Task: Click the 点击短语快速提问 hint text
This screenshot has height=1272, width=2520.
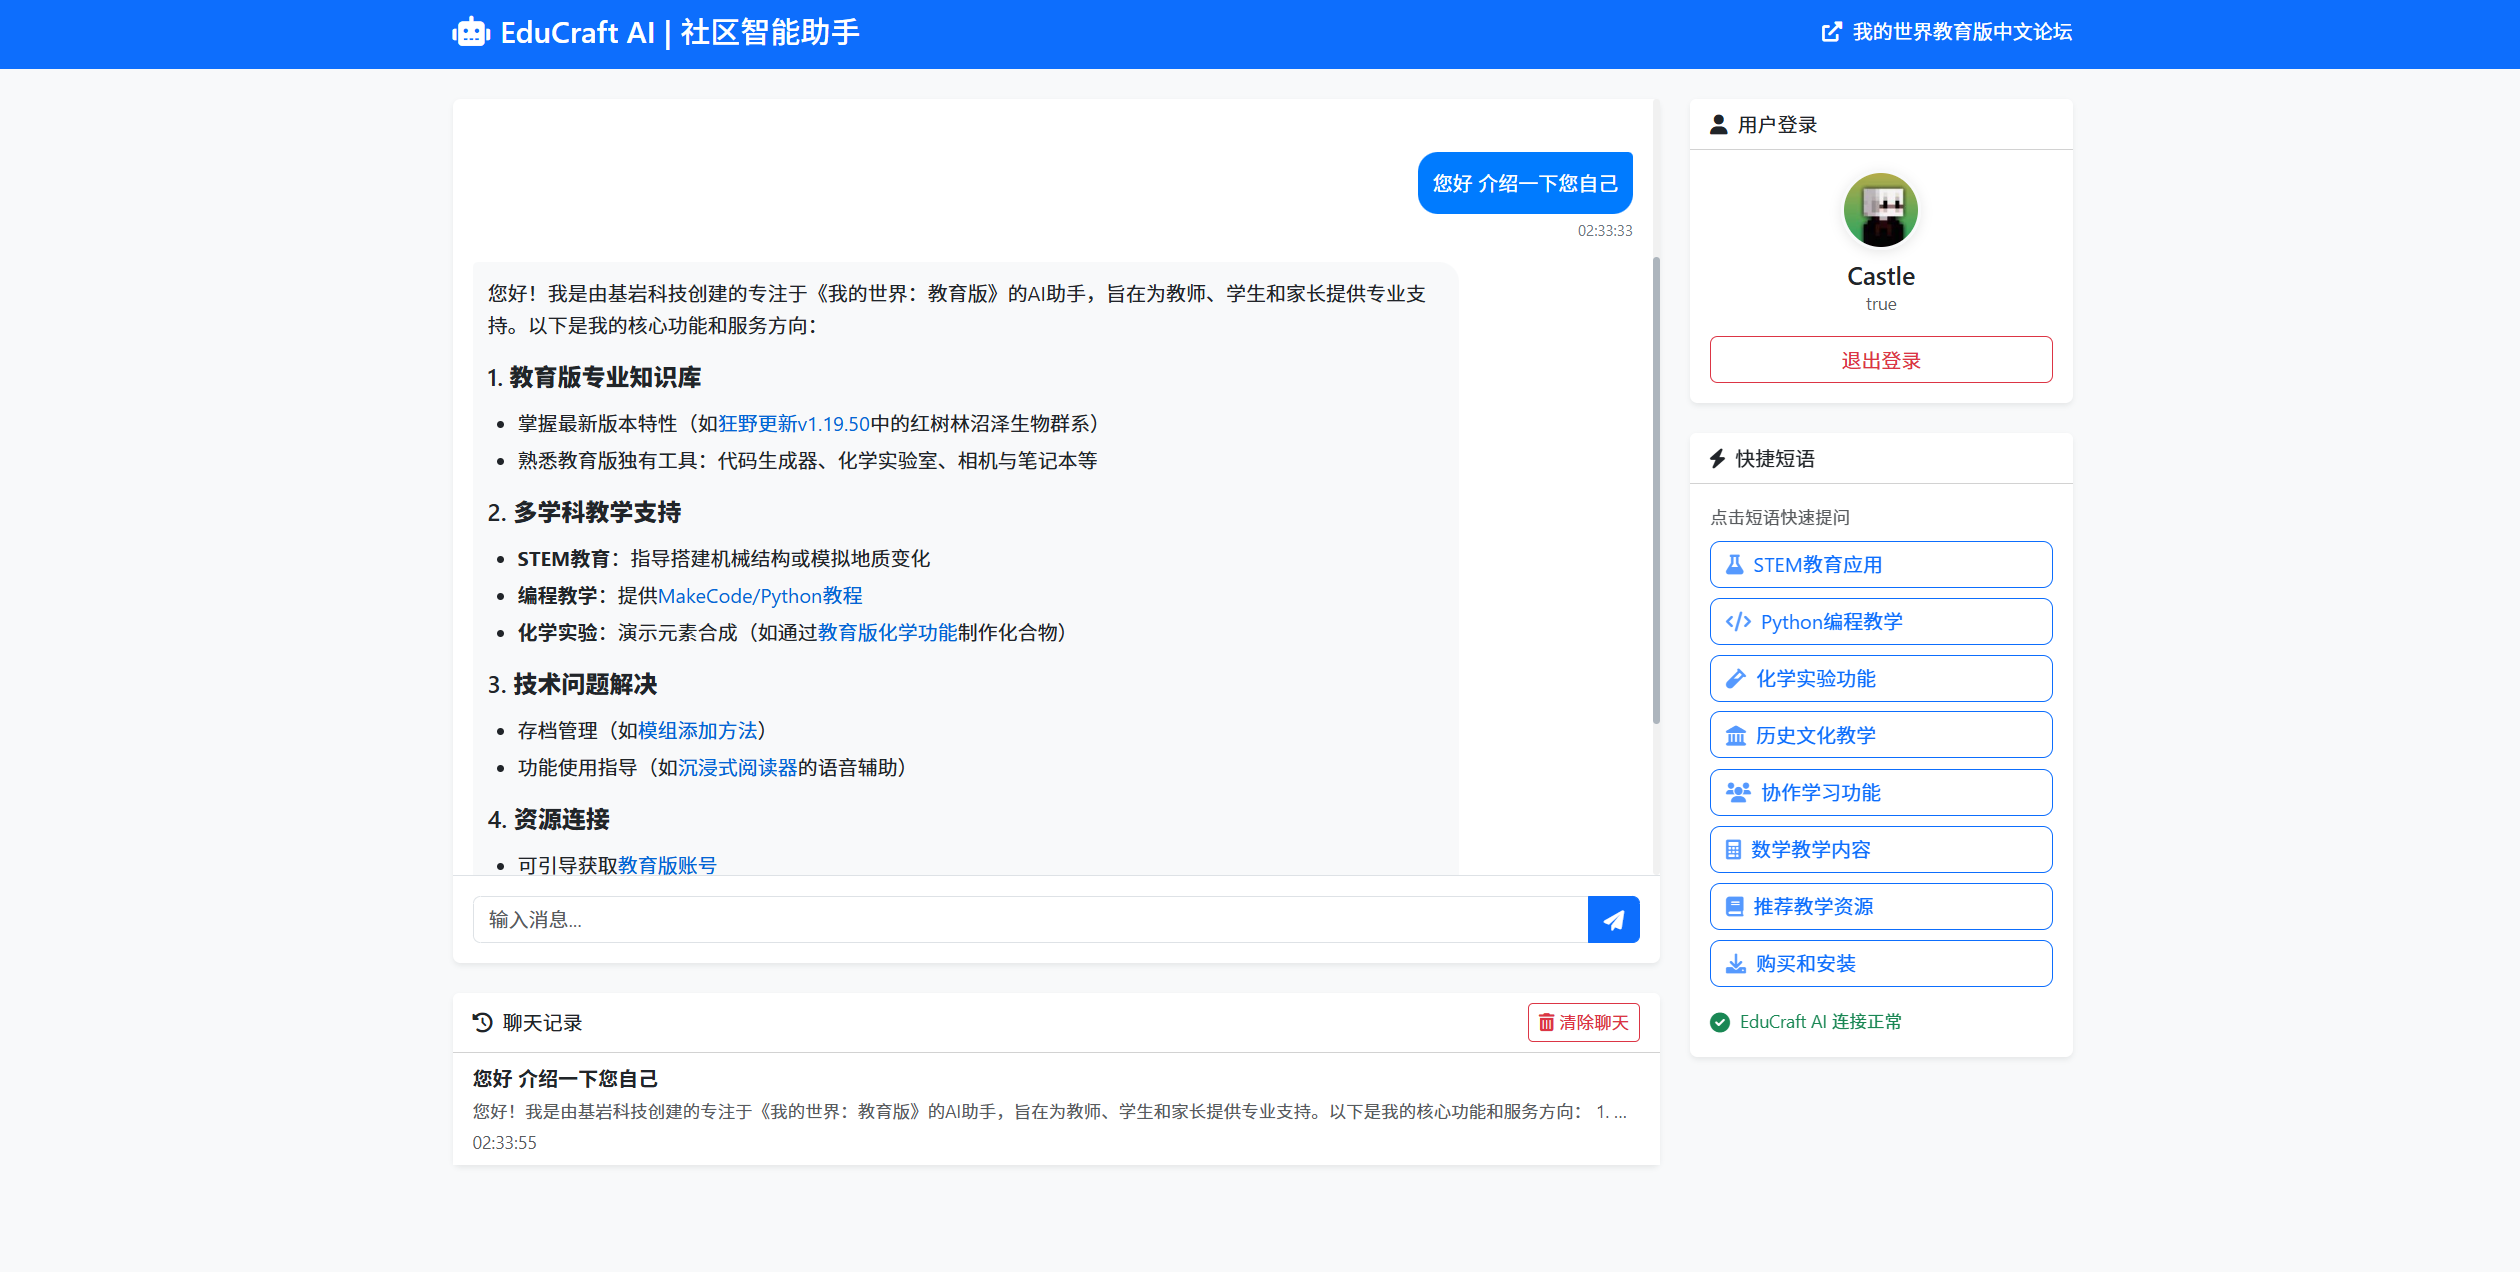Action: (x=1780, y=517)
